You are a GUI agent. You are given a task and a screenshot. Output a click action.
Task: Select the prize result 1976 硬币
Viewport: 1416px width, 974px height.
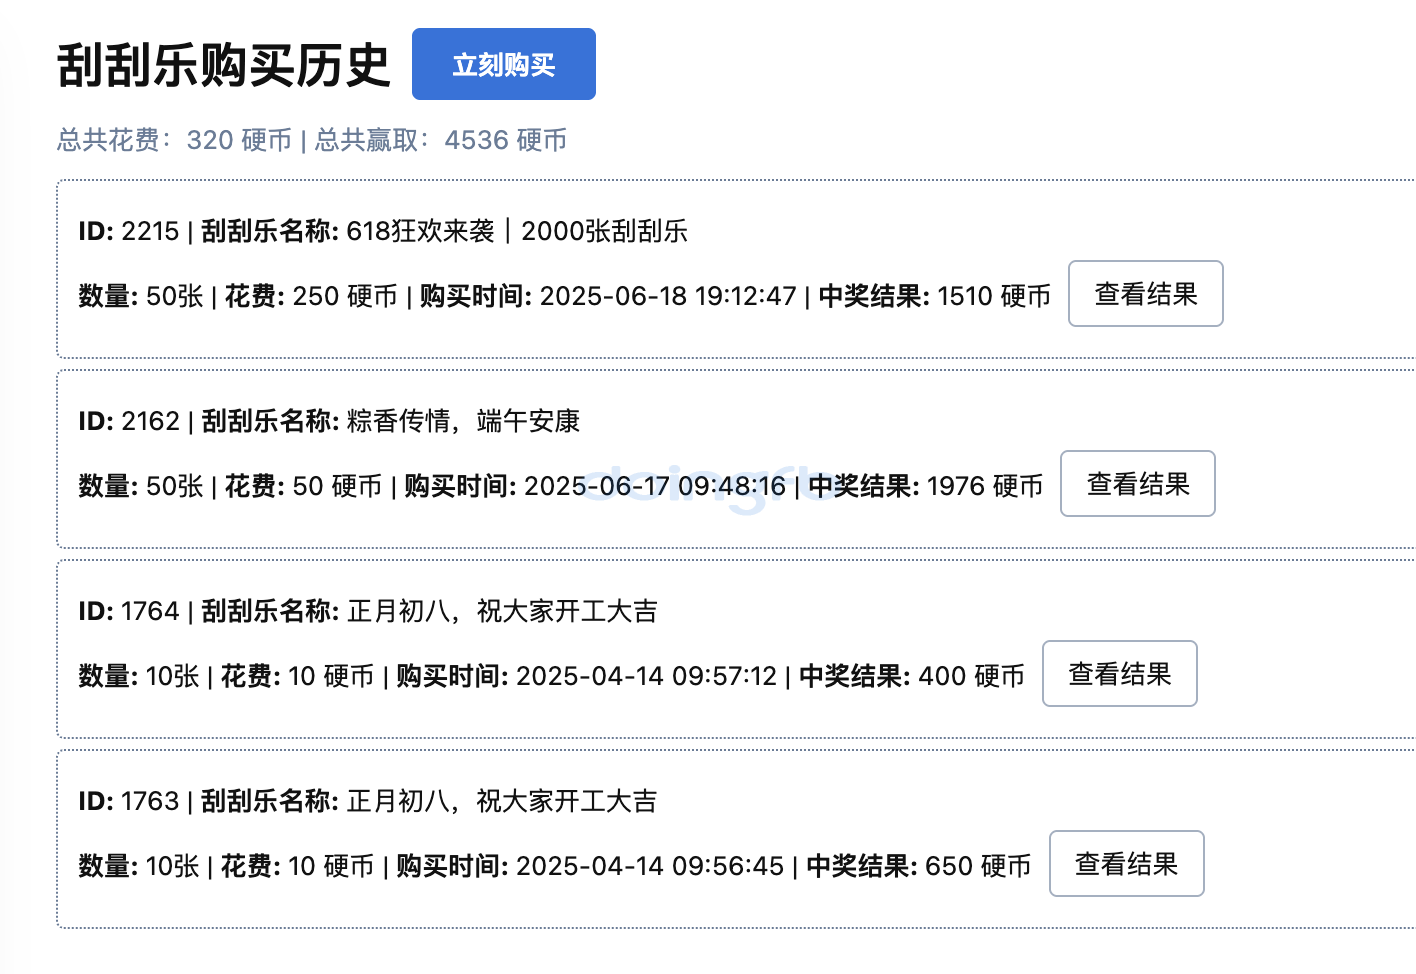(x=985, y=486)
